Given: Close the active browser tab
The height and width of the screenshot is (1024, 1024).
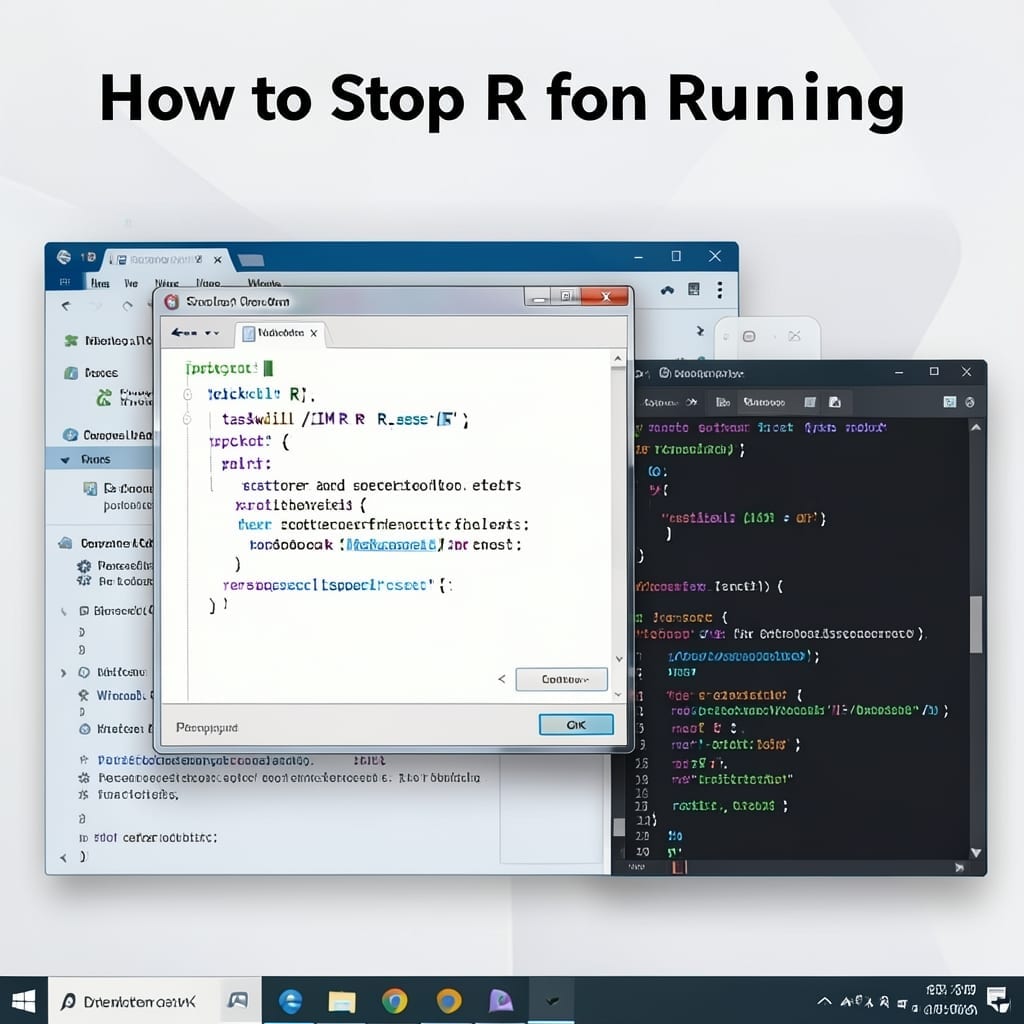Looking at the screenshot, I should click(x=217, y=260).
